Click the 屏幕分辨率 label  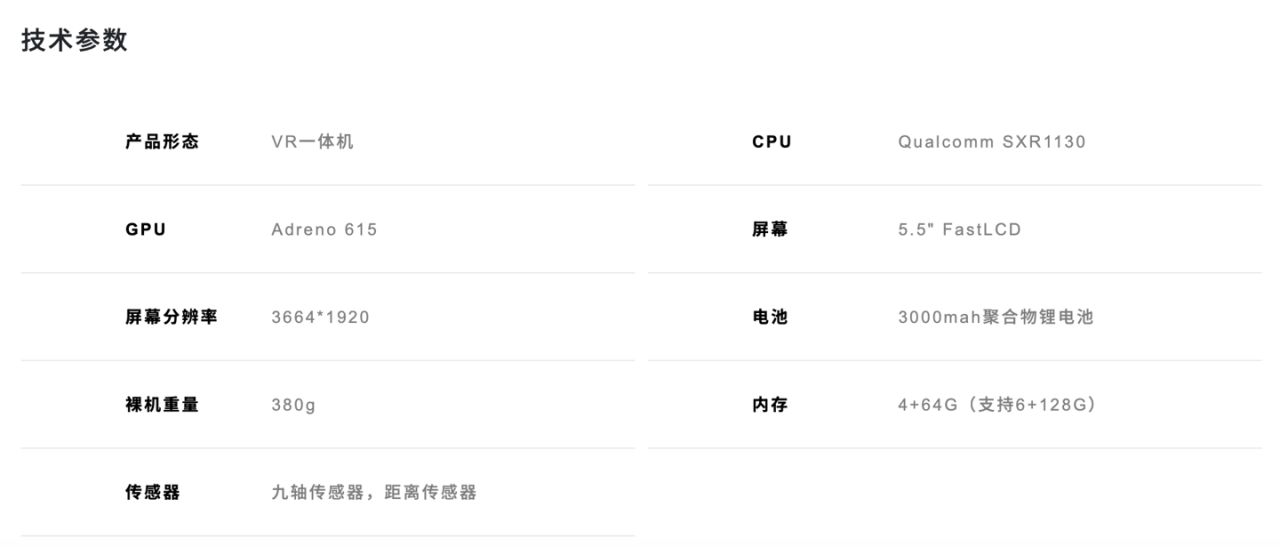tap(171, 317)
